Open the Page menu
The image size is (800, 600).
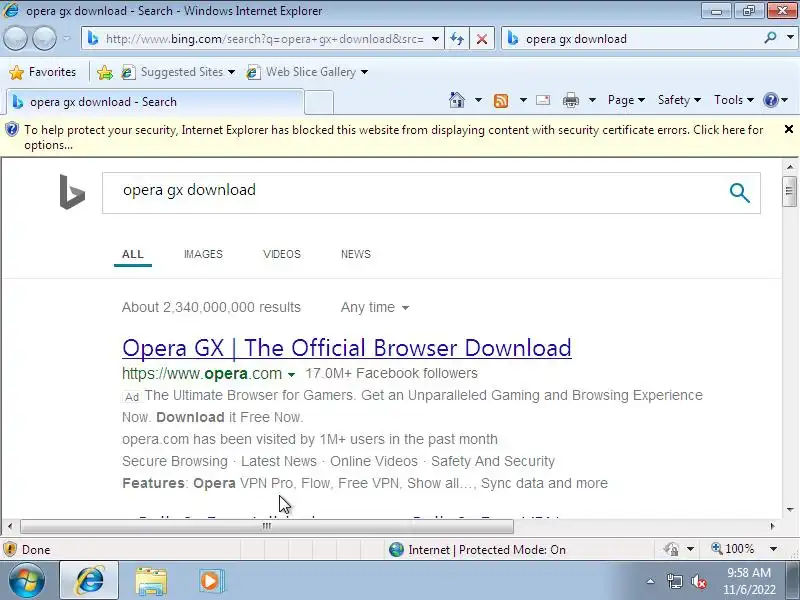(x=626, y=100)
